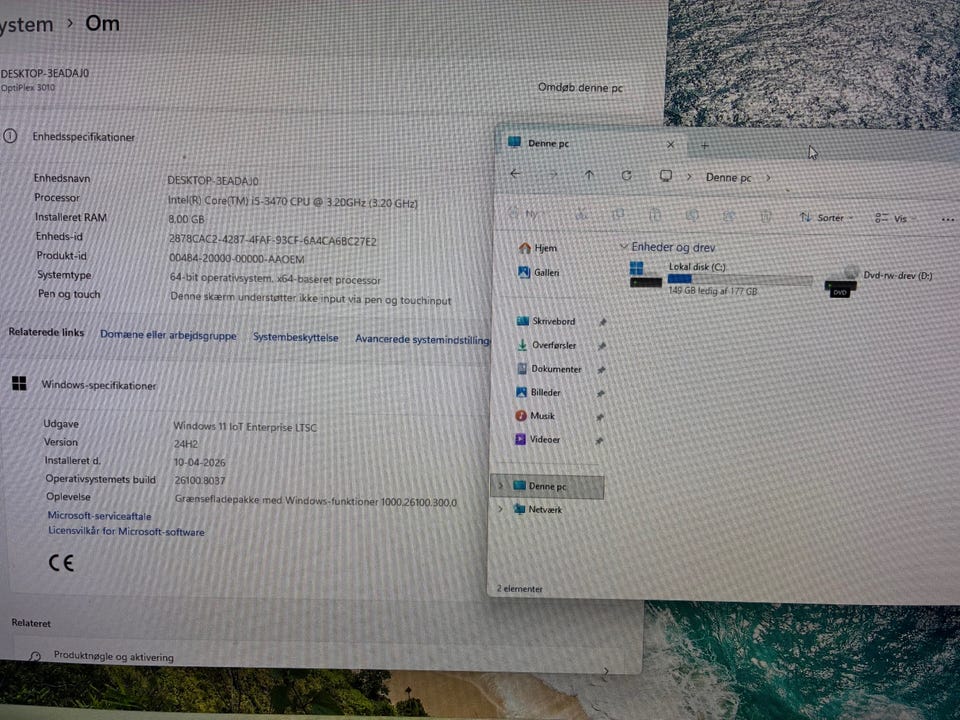Open Avancerede systemindstillinger link

click(422, 339)
